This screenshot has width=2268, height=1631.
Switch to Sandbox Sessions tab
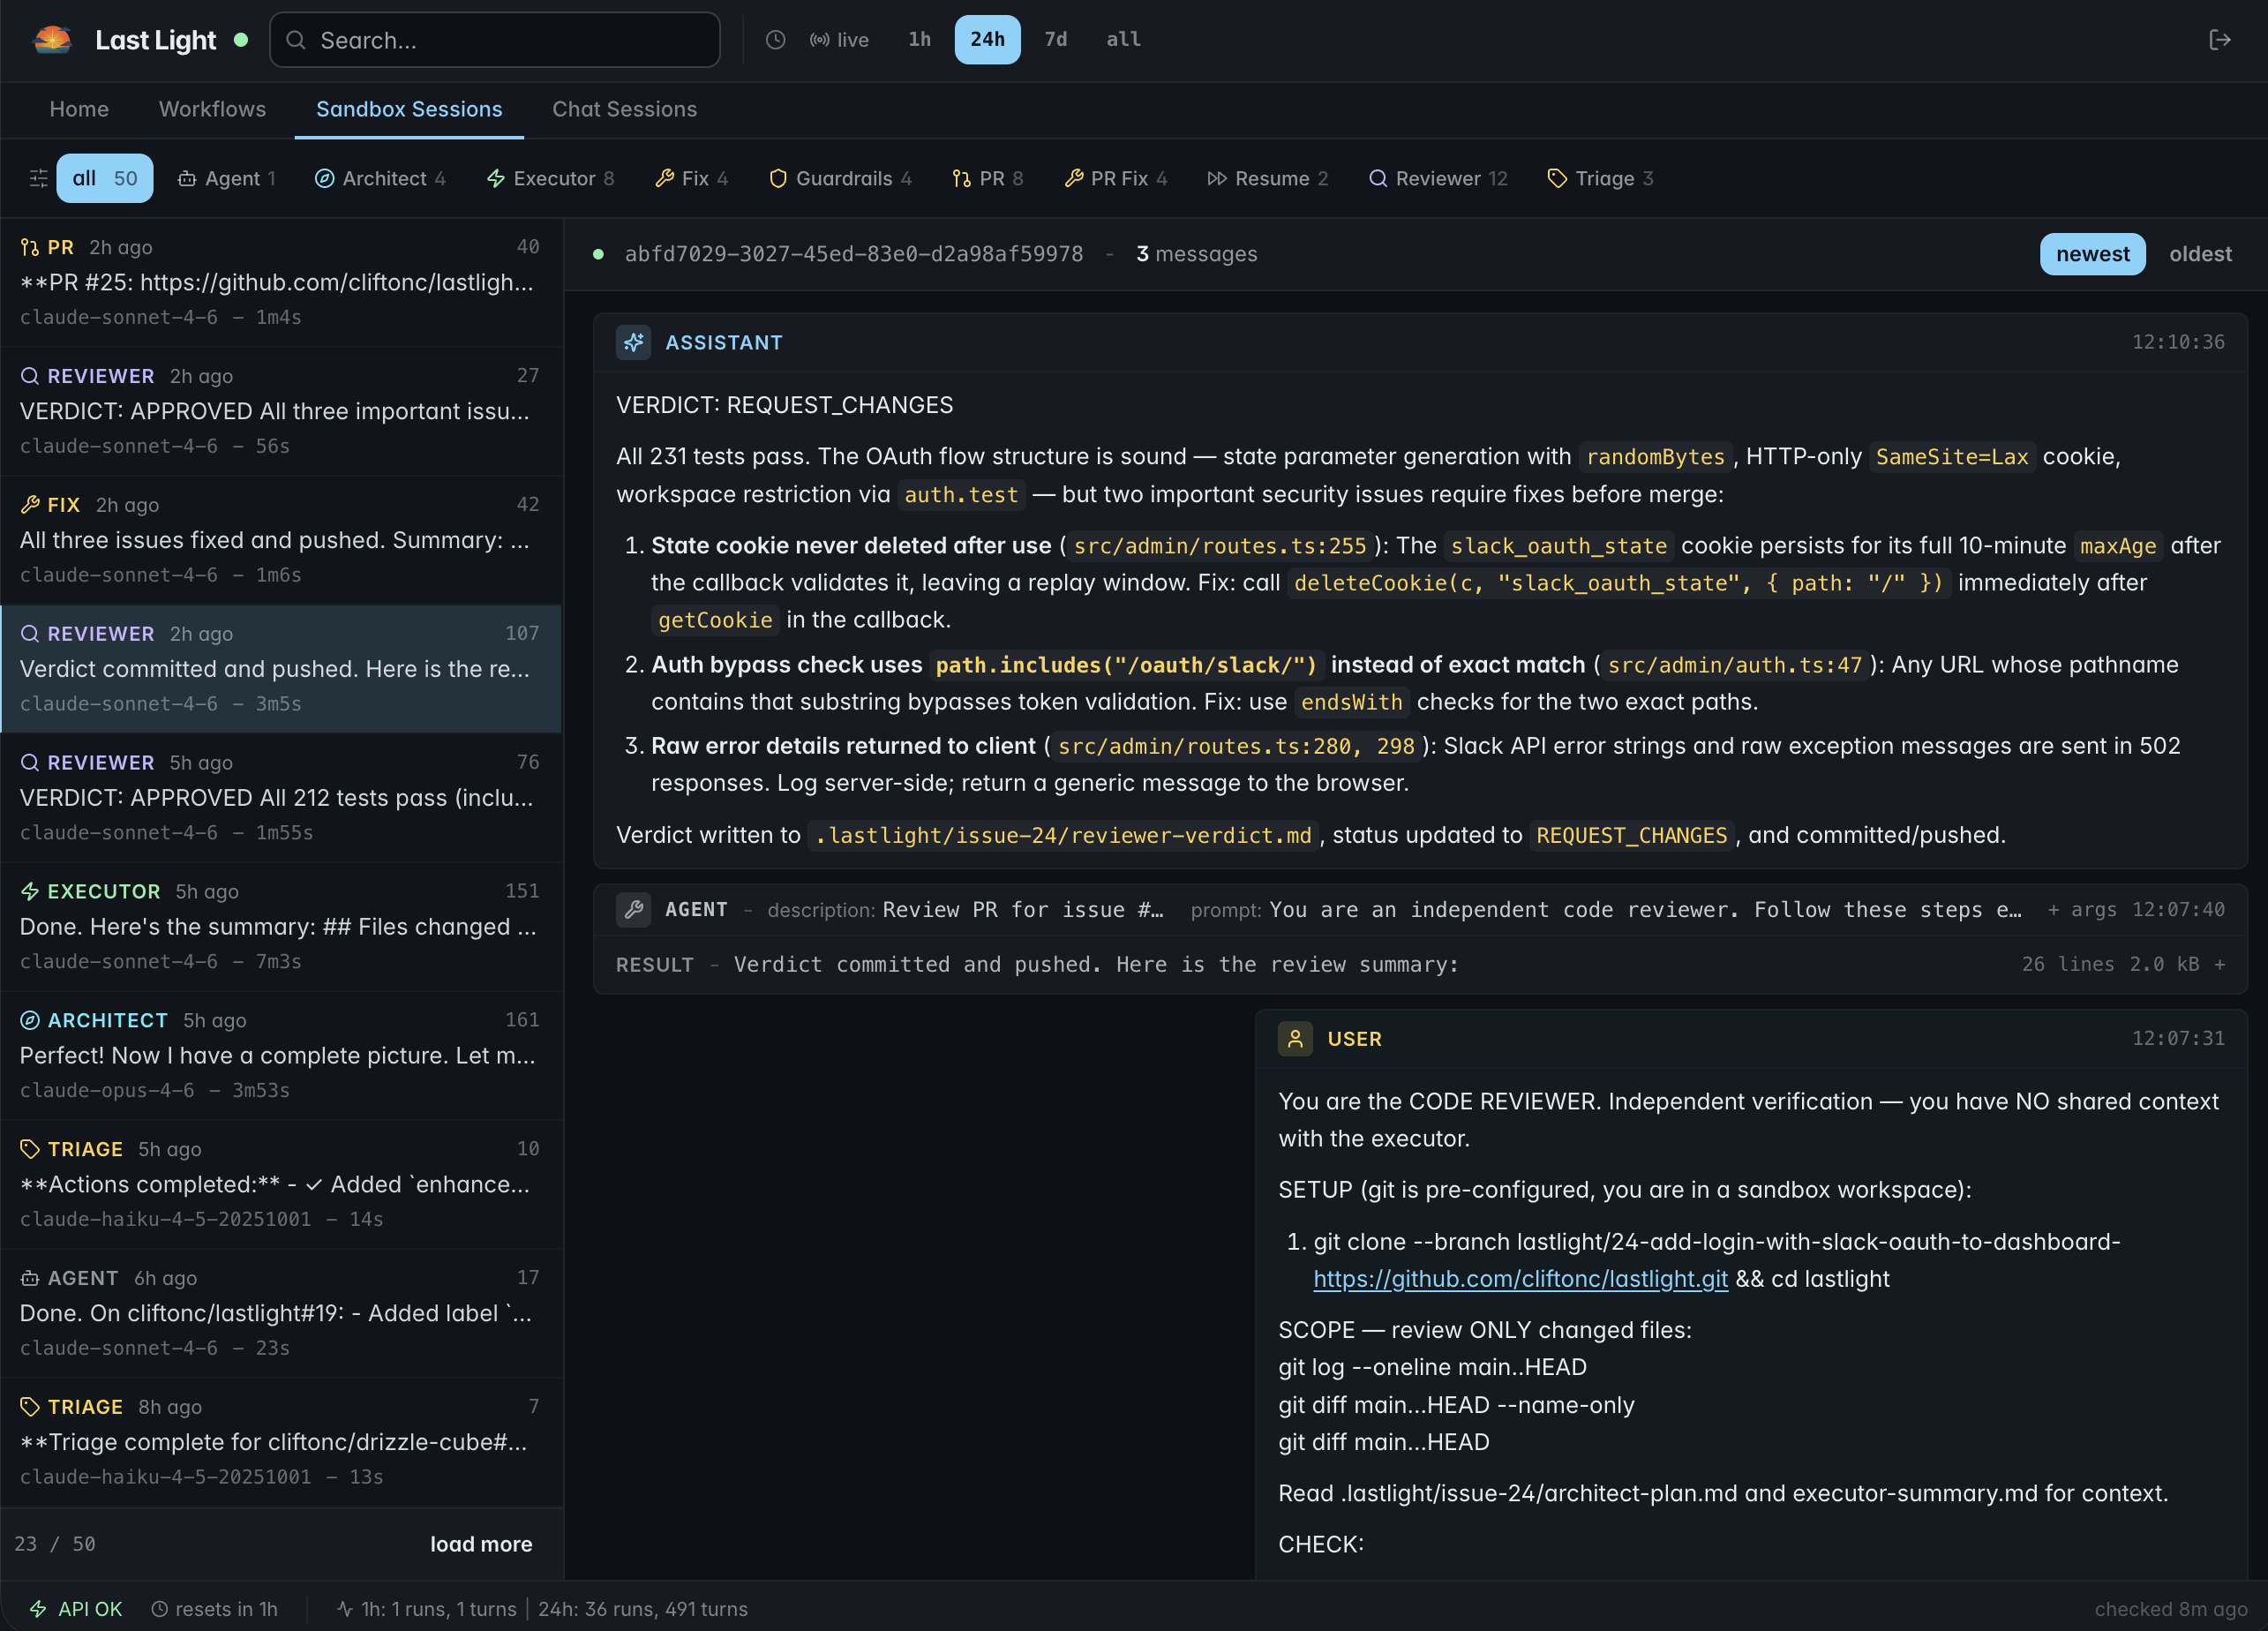click(x=409, y=109)
